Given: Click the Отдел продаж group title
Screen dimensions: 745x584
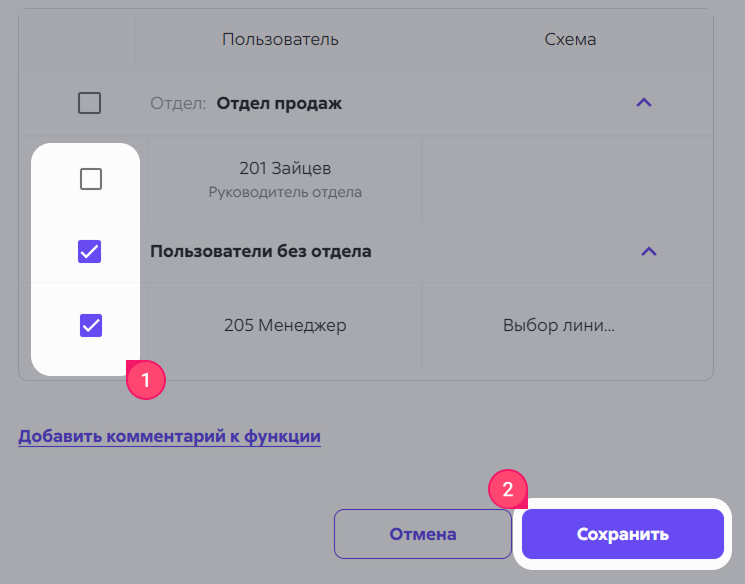Looking at the screenshot, I should (279, 103).
